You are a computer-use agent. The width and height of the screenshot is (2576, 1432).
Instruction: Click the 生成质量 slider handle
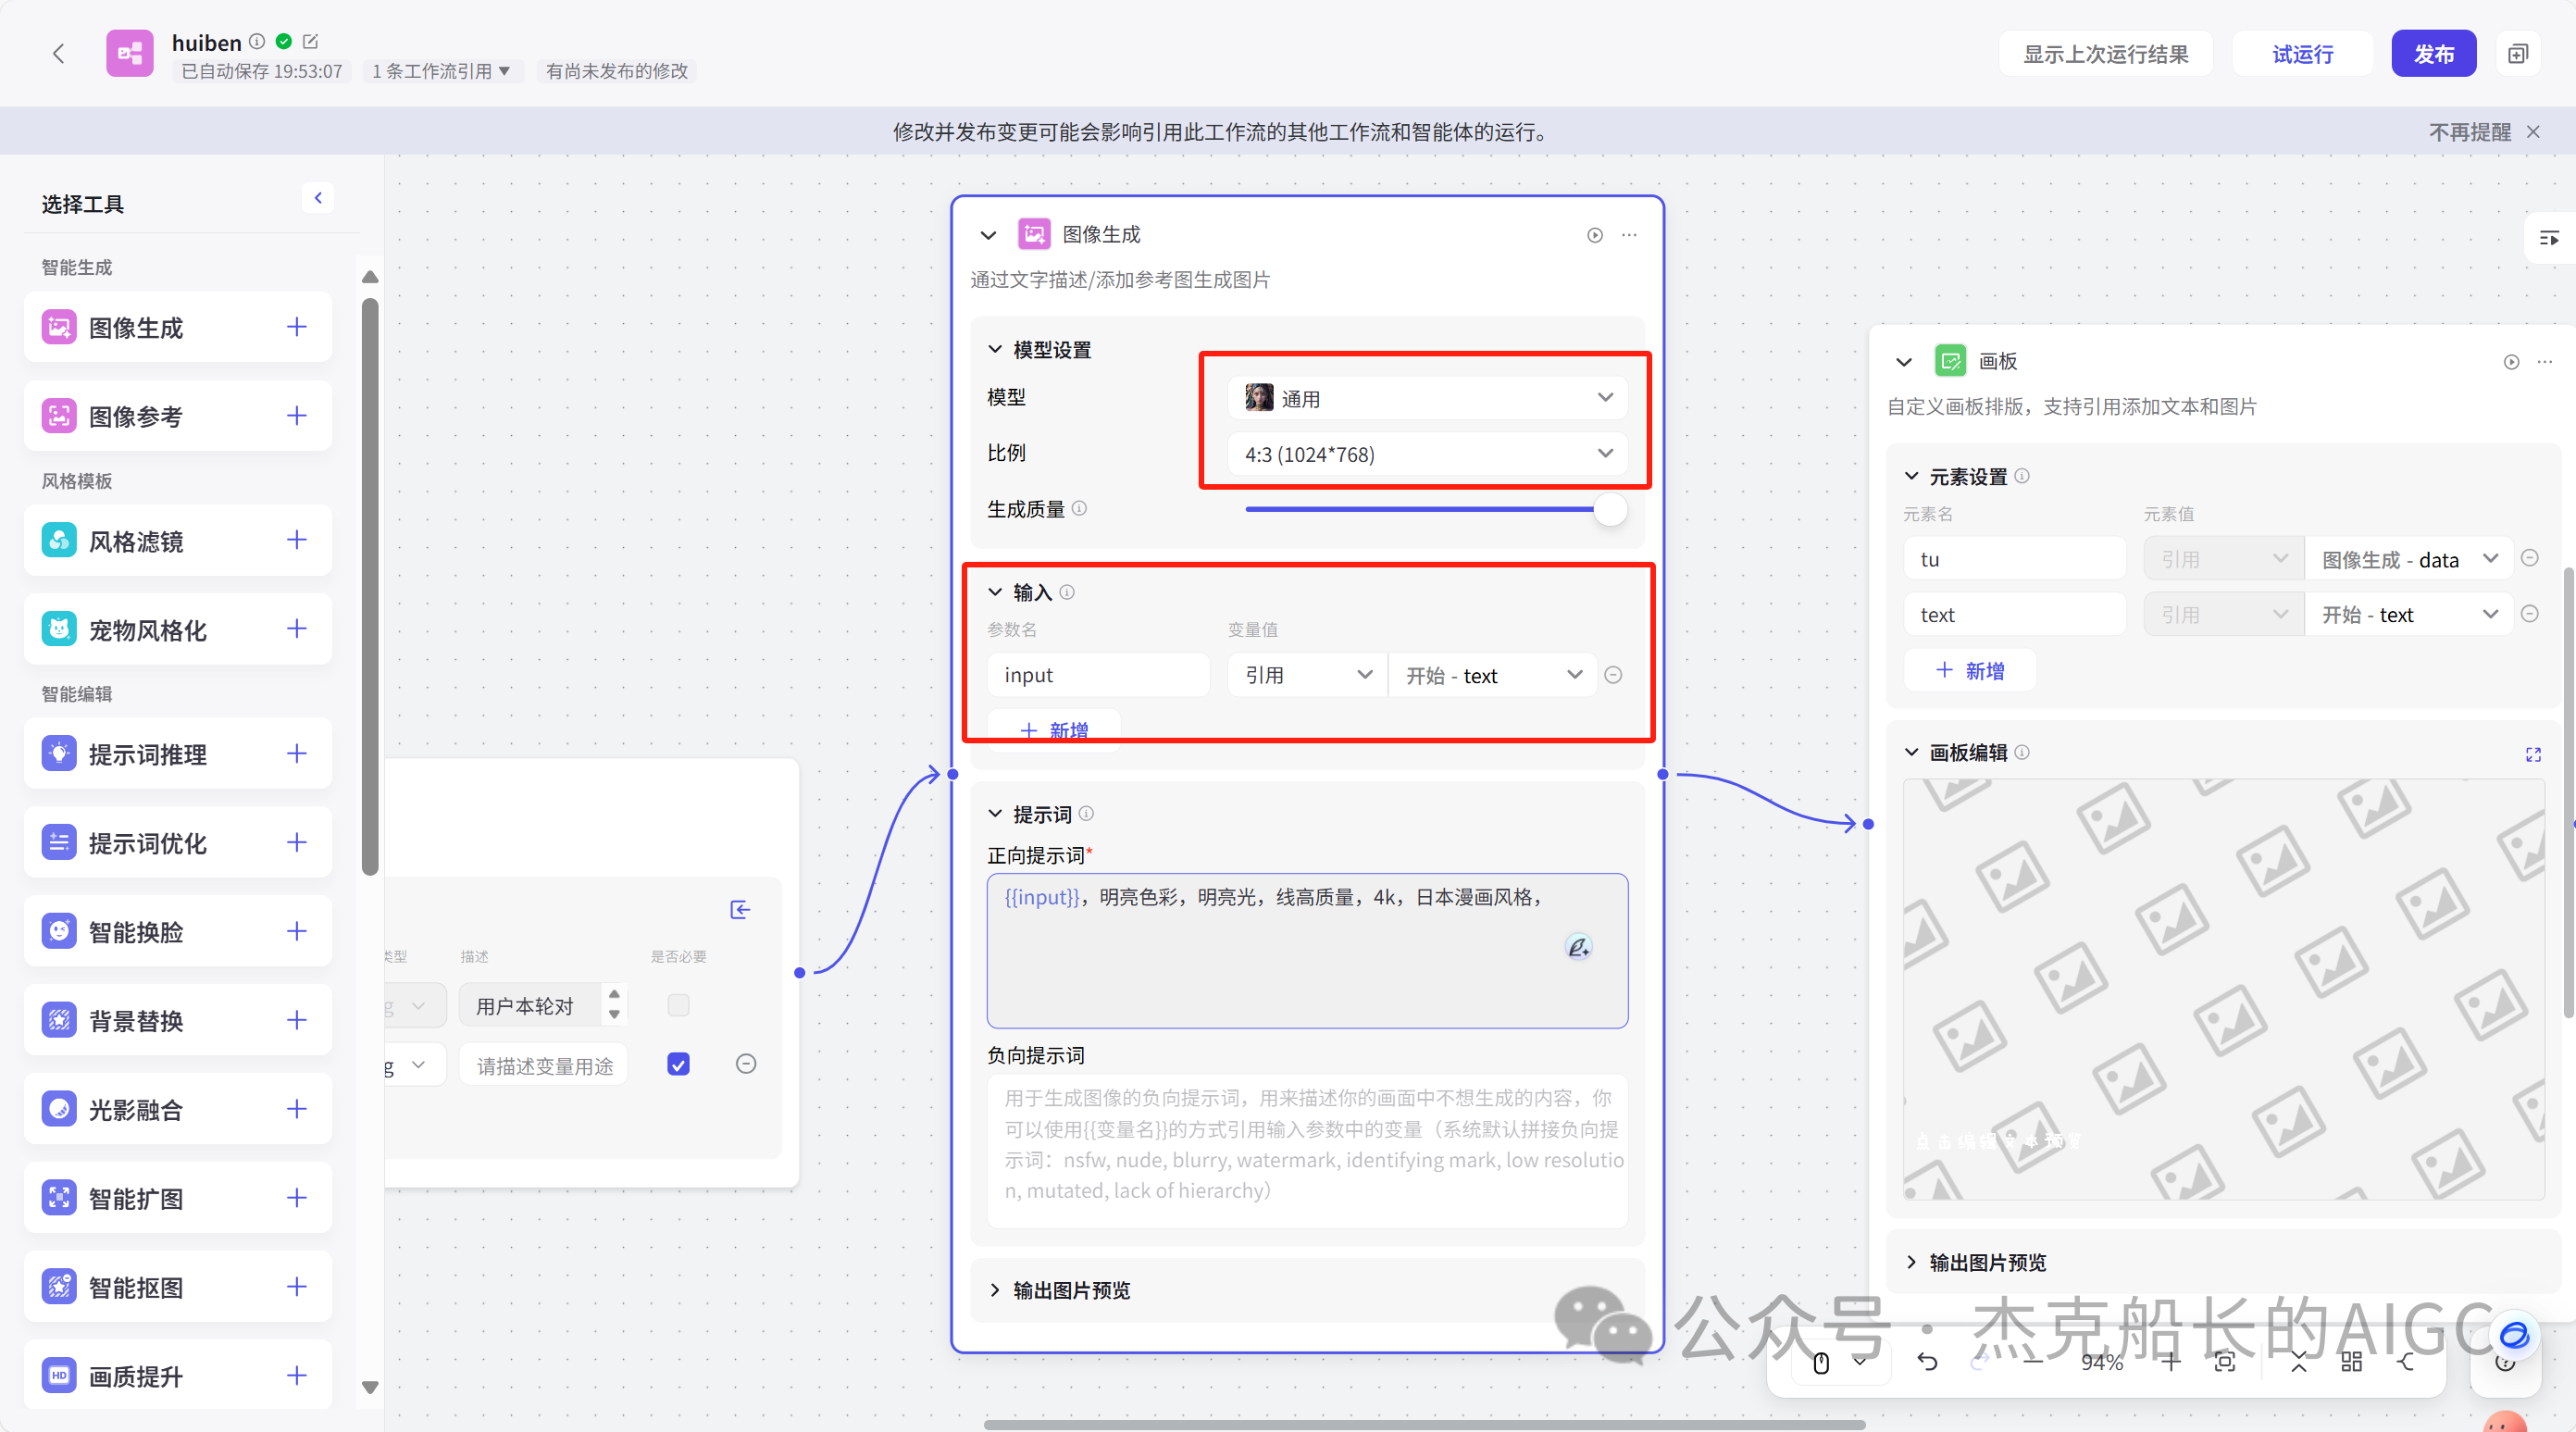click(x=1610, y=509)
